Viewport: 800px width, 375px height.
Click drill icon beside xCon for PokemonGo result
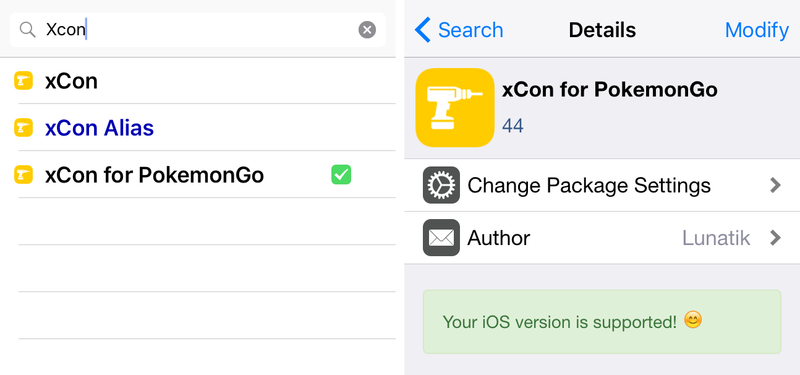pyautogui.click(x=23, y=174)
